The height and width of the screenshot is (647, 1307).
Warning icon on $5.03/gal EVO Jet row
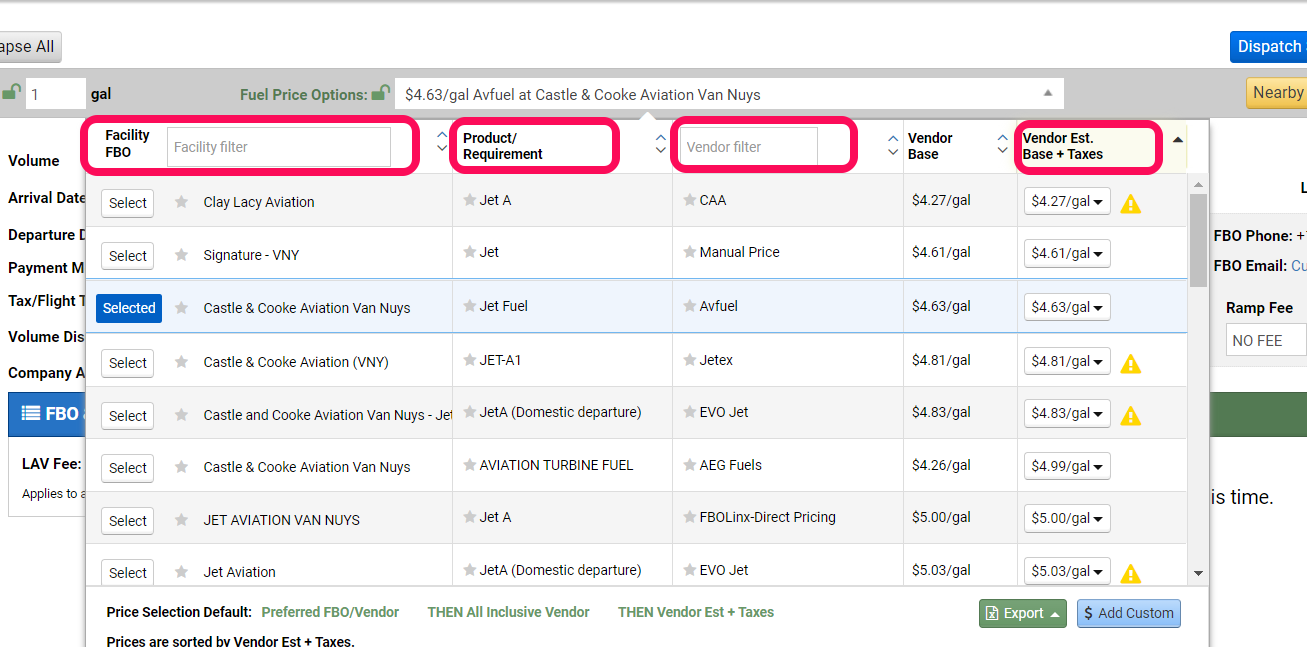point(1130,573)
